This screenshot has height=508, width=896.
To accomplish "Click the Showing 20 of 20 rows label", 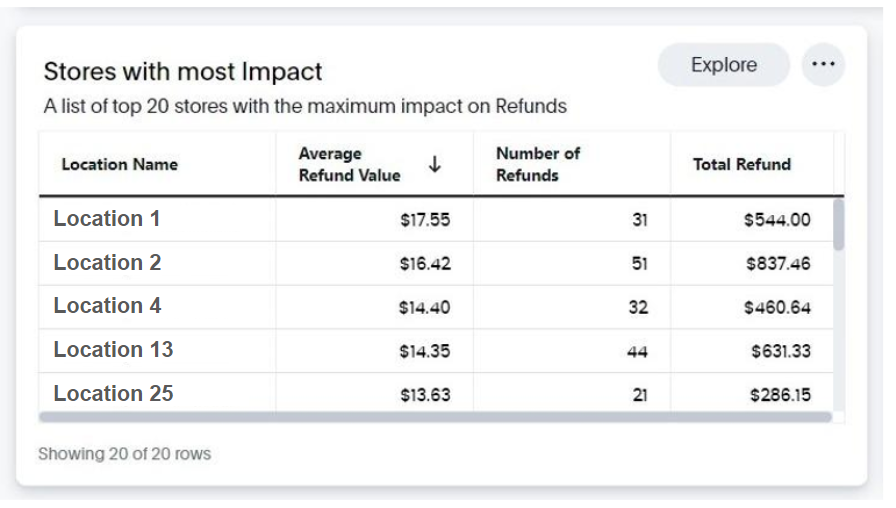I will pyautogui.click(x=125, y=454).
